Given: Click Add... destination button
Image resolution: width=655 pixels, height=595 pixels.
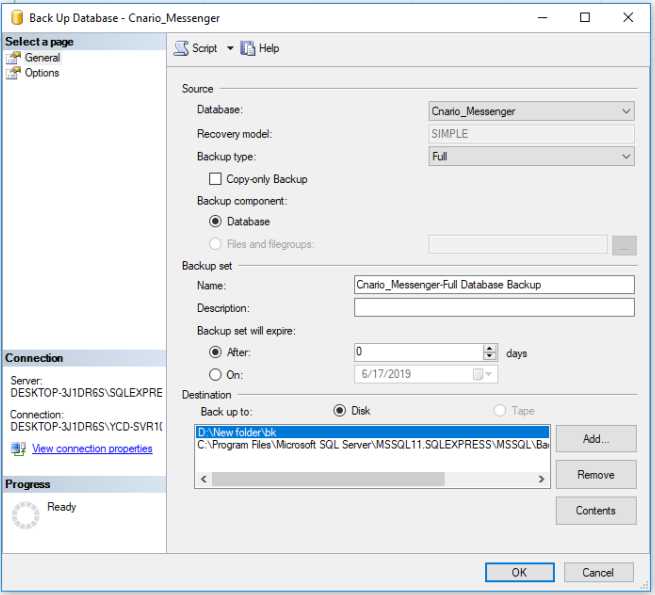Looking at the screenshot, I should tap(596, 439).
